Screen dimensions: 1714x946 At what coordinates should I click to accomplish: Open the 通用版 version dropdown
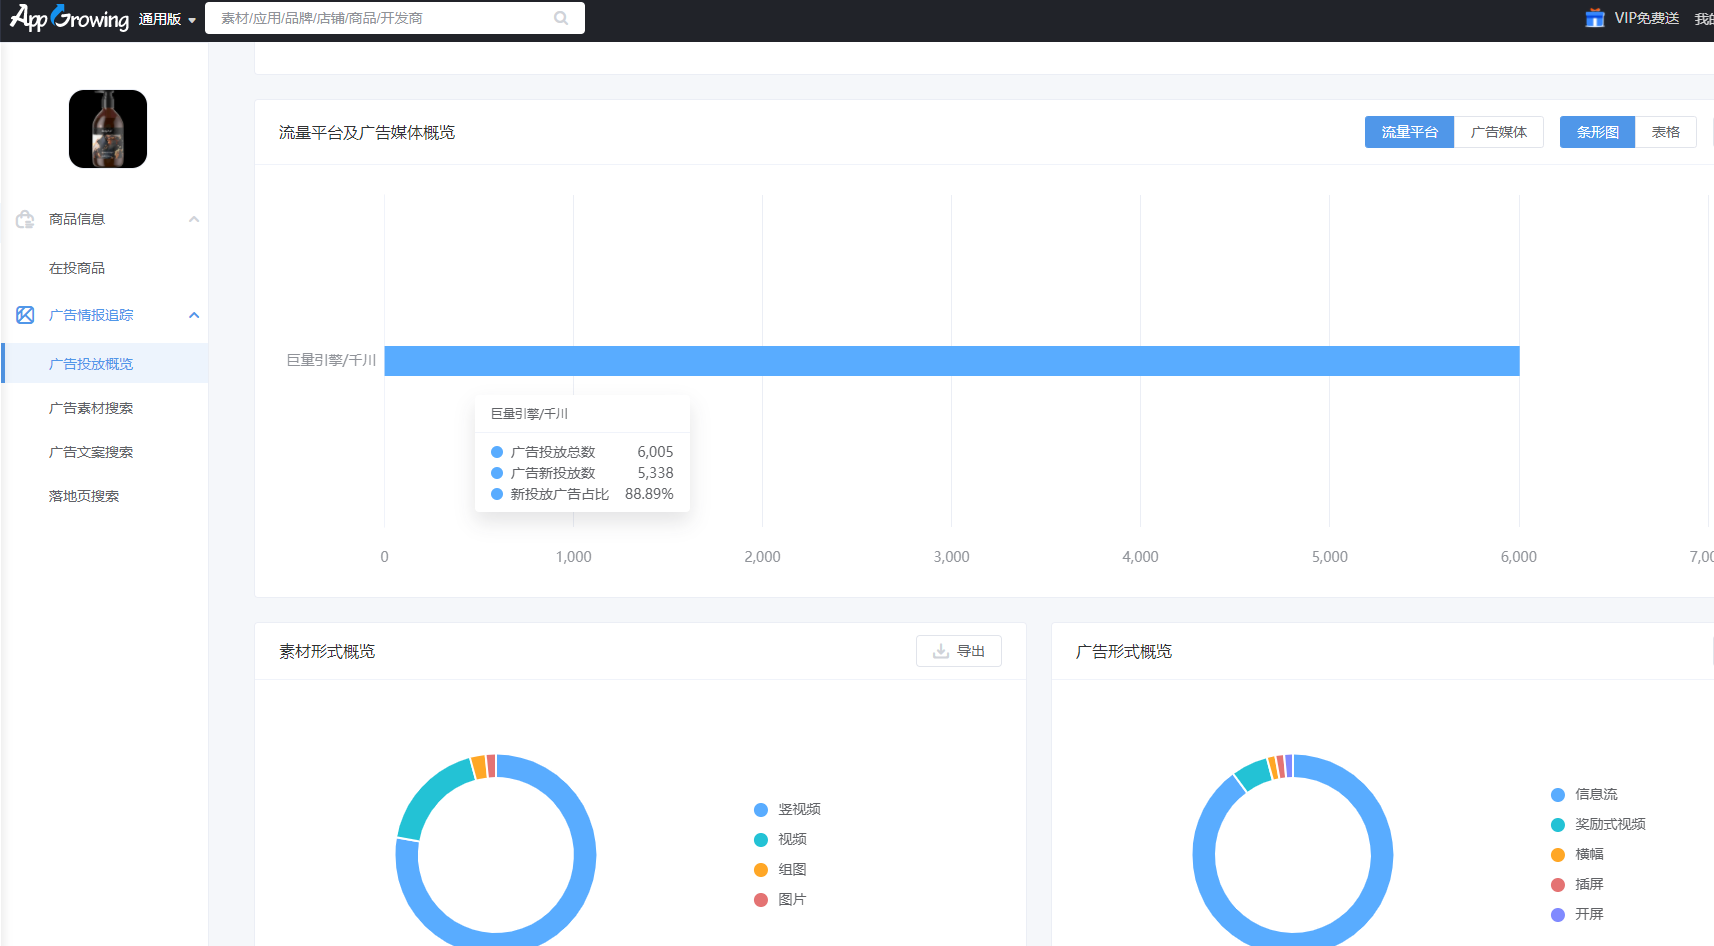point(167,19)
